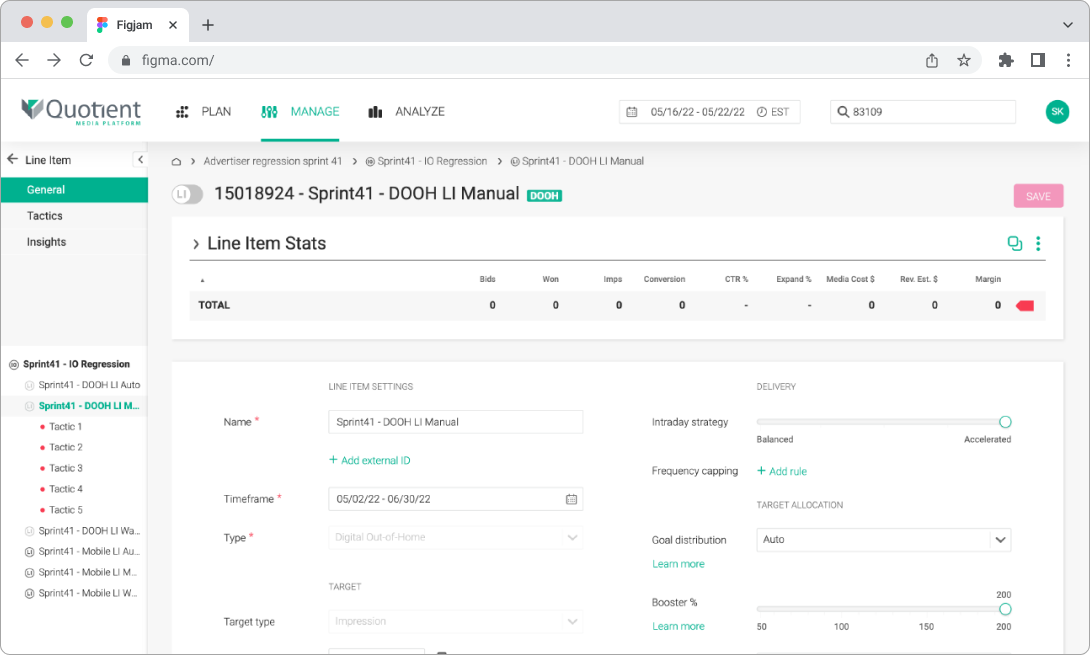Click the home breadcrumb icon

pos(177,161)
